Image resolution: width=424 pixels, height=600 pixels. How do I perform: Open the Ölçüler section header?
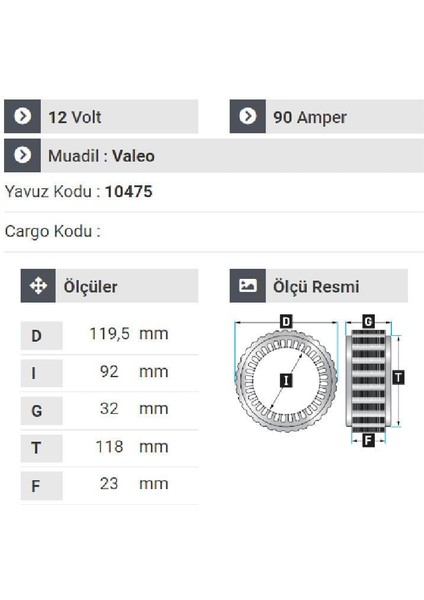(109, 286)
